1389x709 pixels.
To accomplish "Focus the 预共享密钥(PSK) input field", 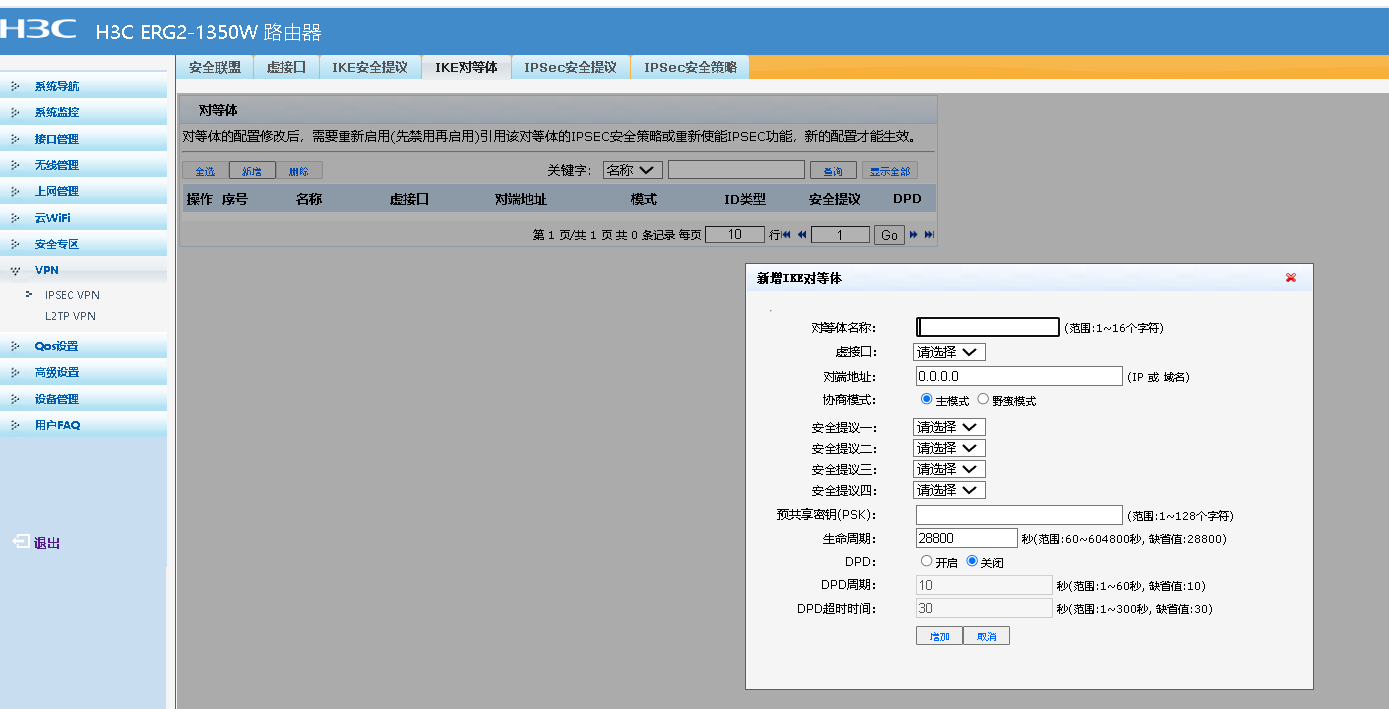I will point(1019,515).
